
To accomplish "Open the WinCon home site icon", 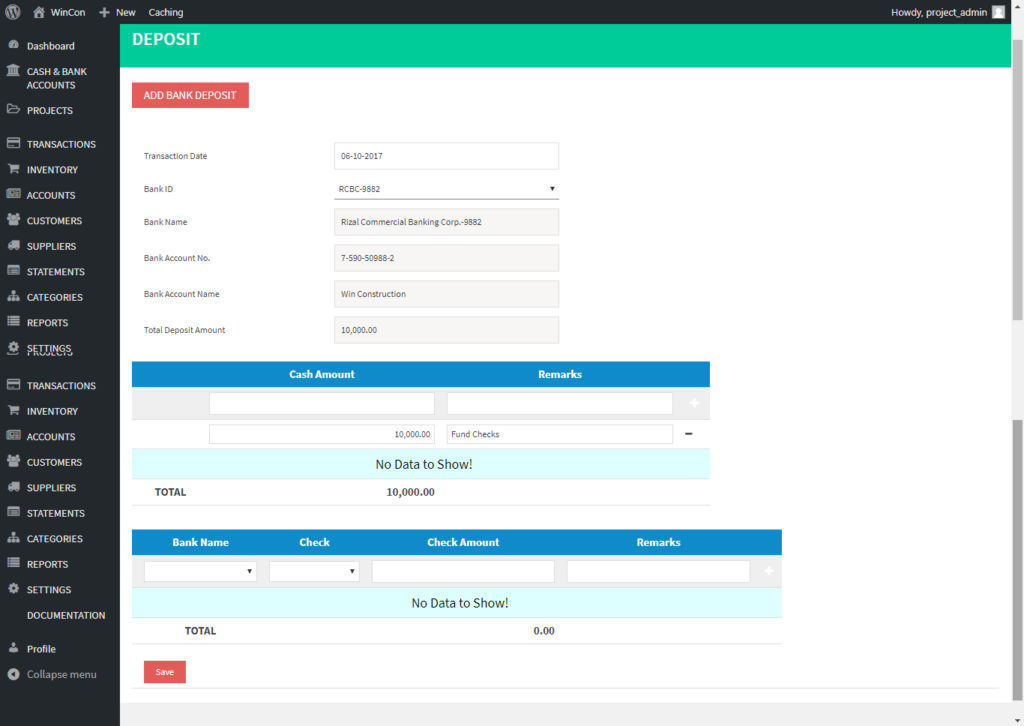I will pos(39,12).
